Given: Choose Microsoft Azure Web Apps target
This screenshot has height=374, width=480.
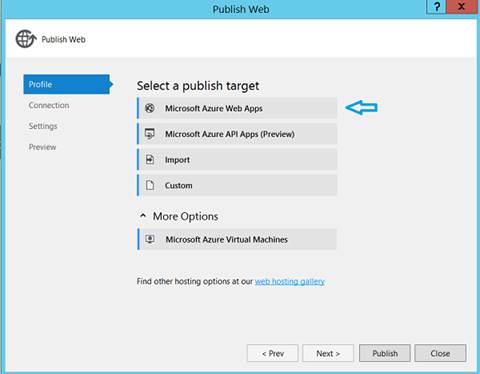Looking at the screenshot, I should click(x=237, y=108).
